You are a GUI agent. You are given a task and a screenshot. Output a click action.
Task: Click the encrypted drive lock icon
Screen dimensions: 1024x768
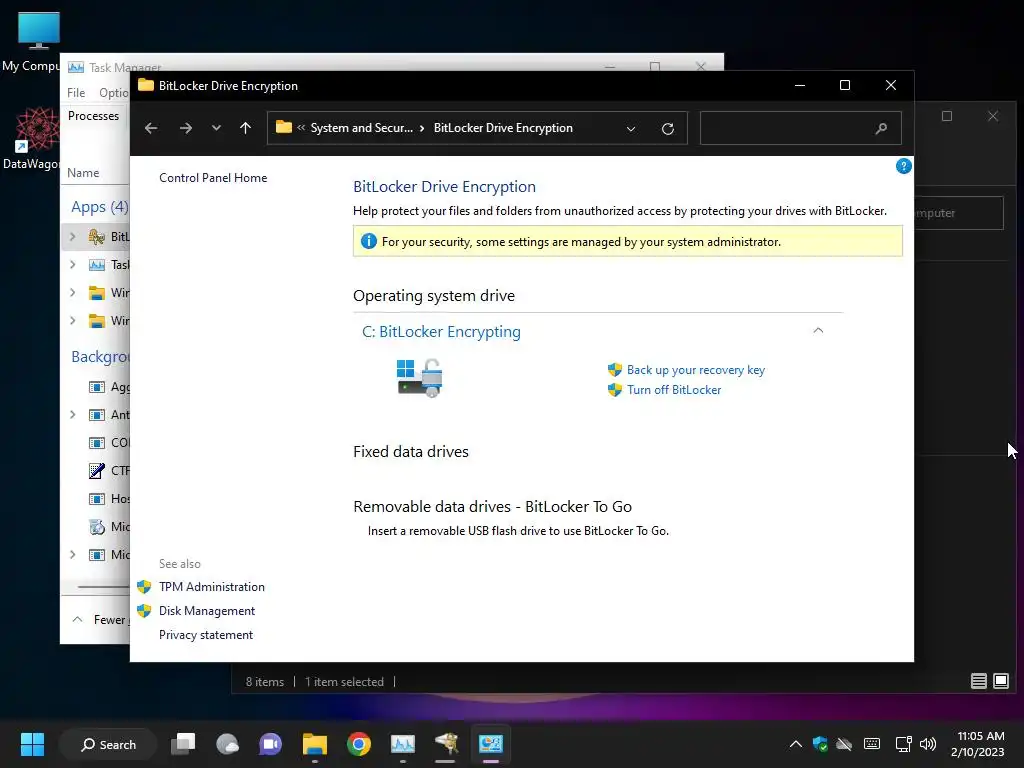click(x=419, y=377)
